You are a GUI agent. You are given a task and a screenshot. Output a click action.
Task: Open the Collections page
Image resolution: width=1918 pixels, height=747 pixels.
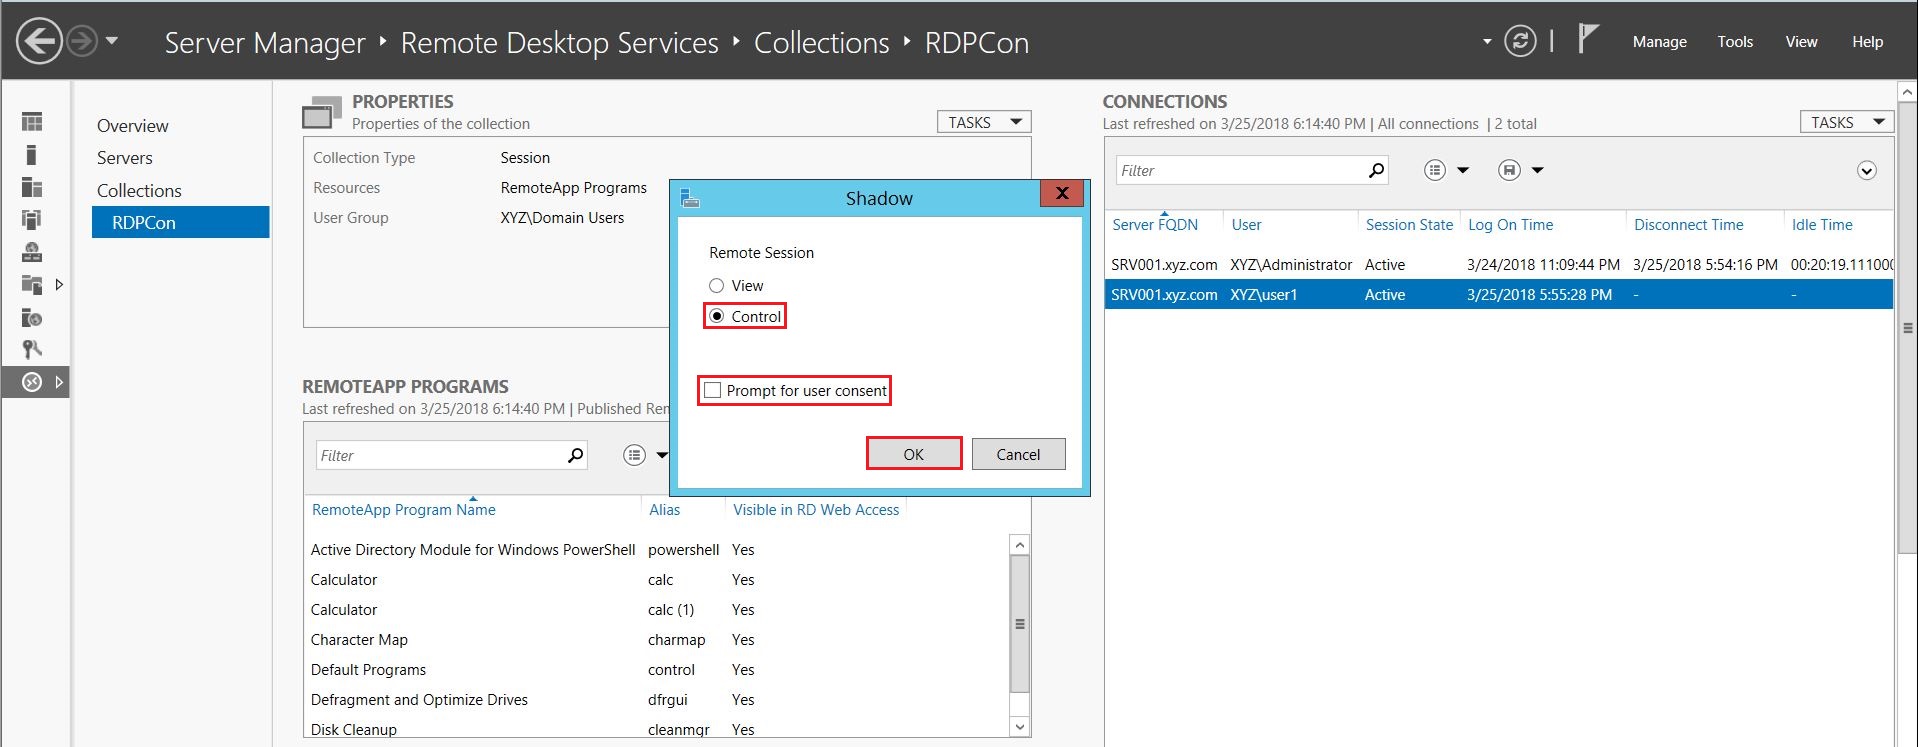coord(139,191)
